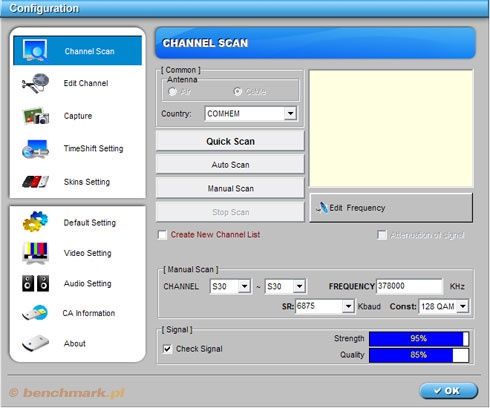The width and height of the screenshot is (490, 408).
Task: Click the Edit Frequency button
Action: click(391, 208)
